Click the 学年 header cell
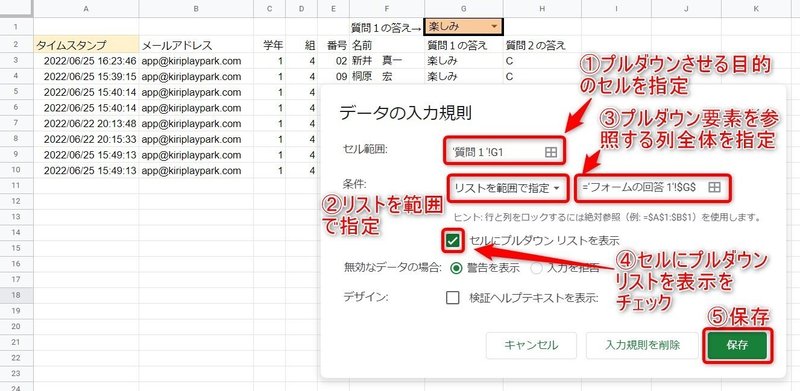800x391 pixels. pyautogui.click(x=269, y=44)
